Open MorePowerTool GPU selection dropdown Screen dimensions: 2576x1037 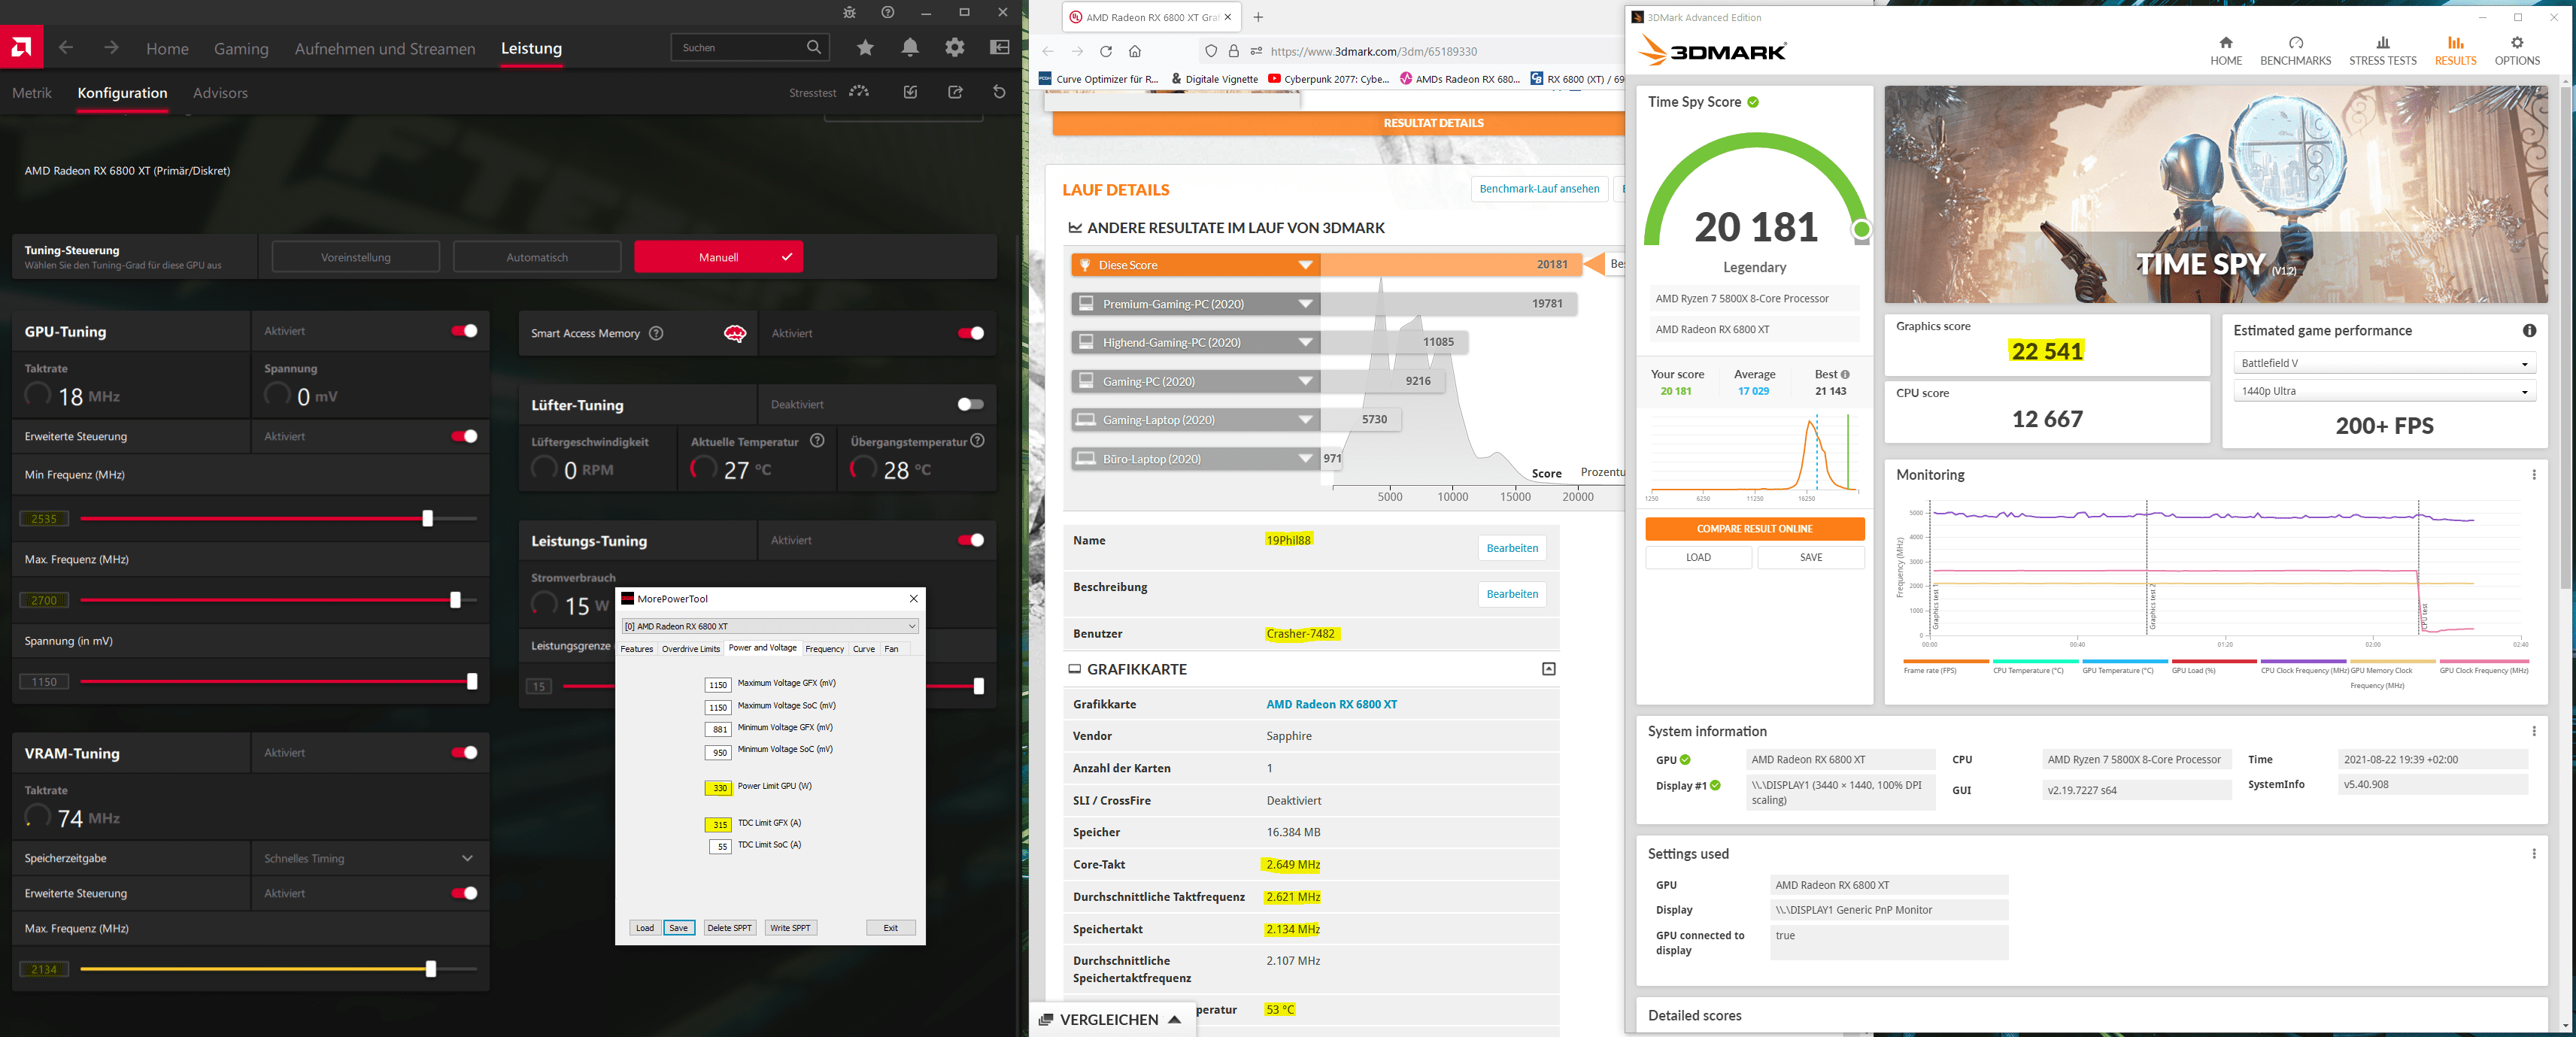[769, 626]
